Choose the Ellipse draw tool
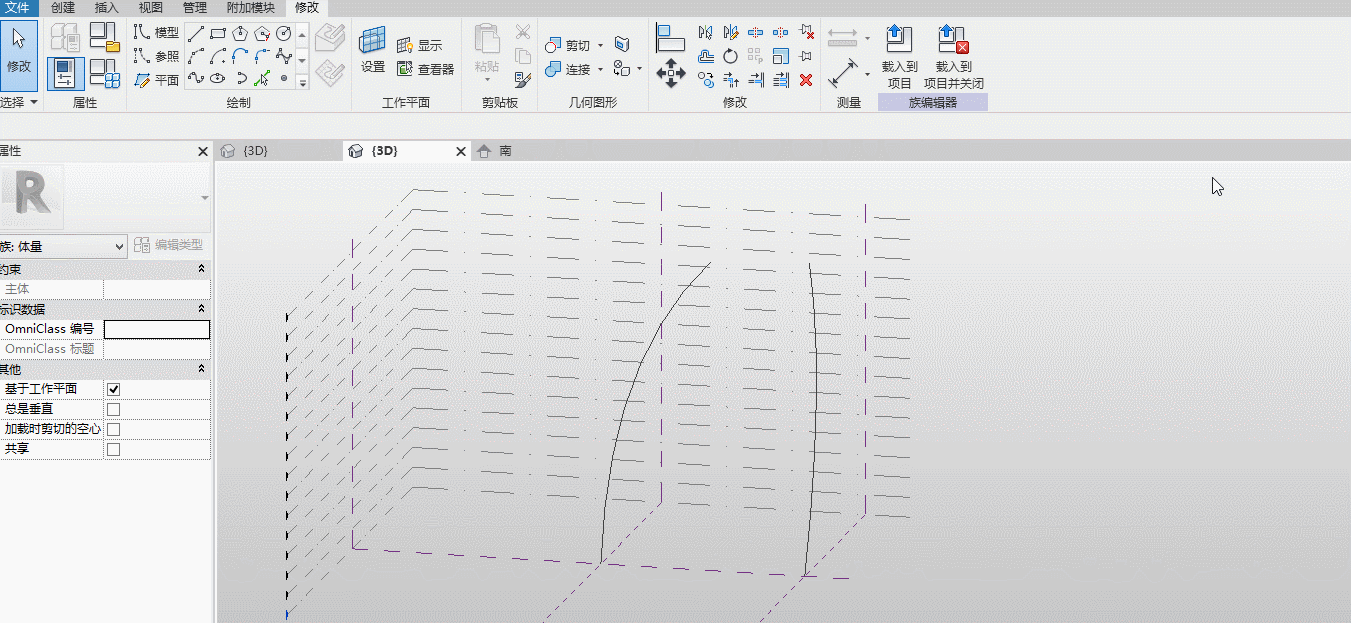Image resolution: width=1351 pixels, height=623 pixels. pyautogui.click(x=218, y=77)
